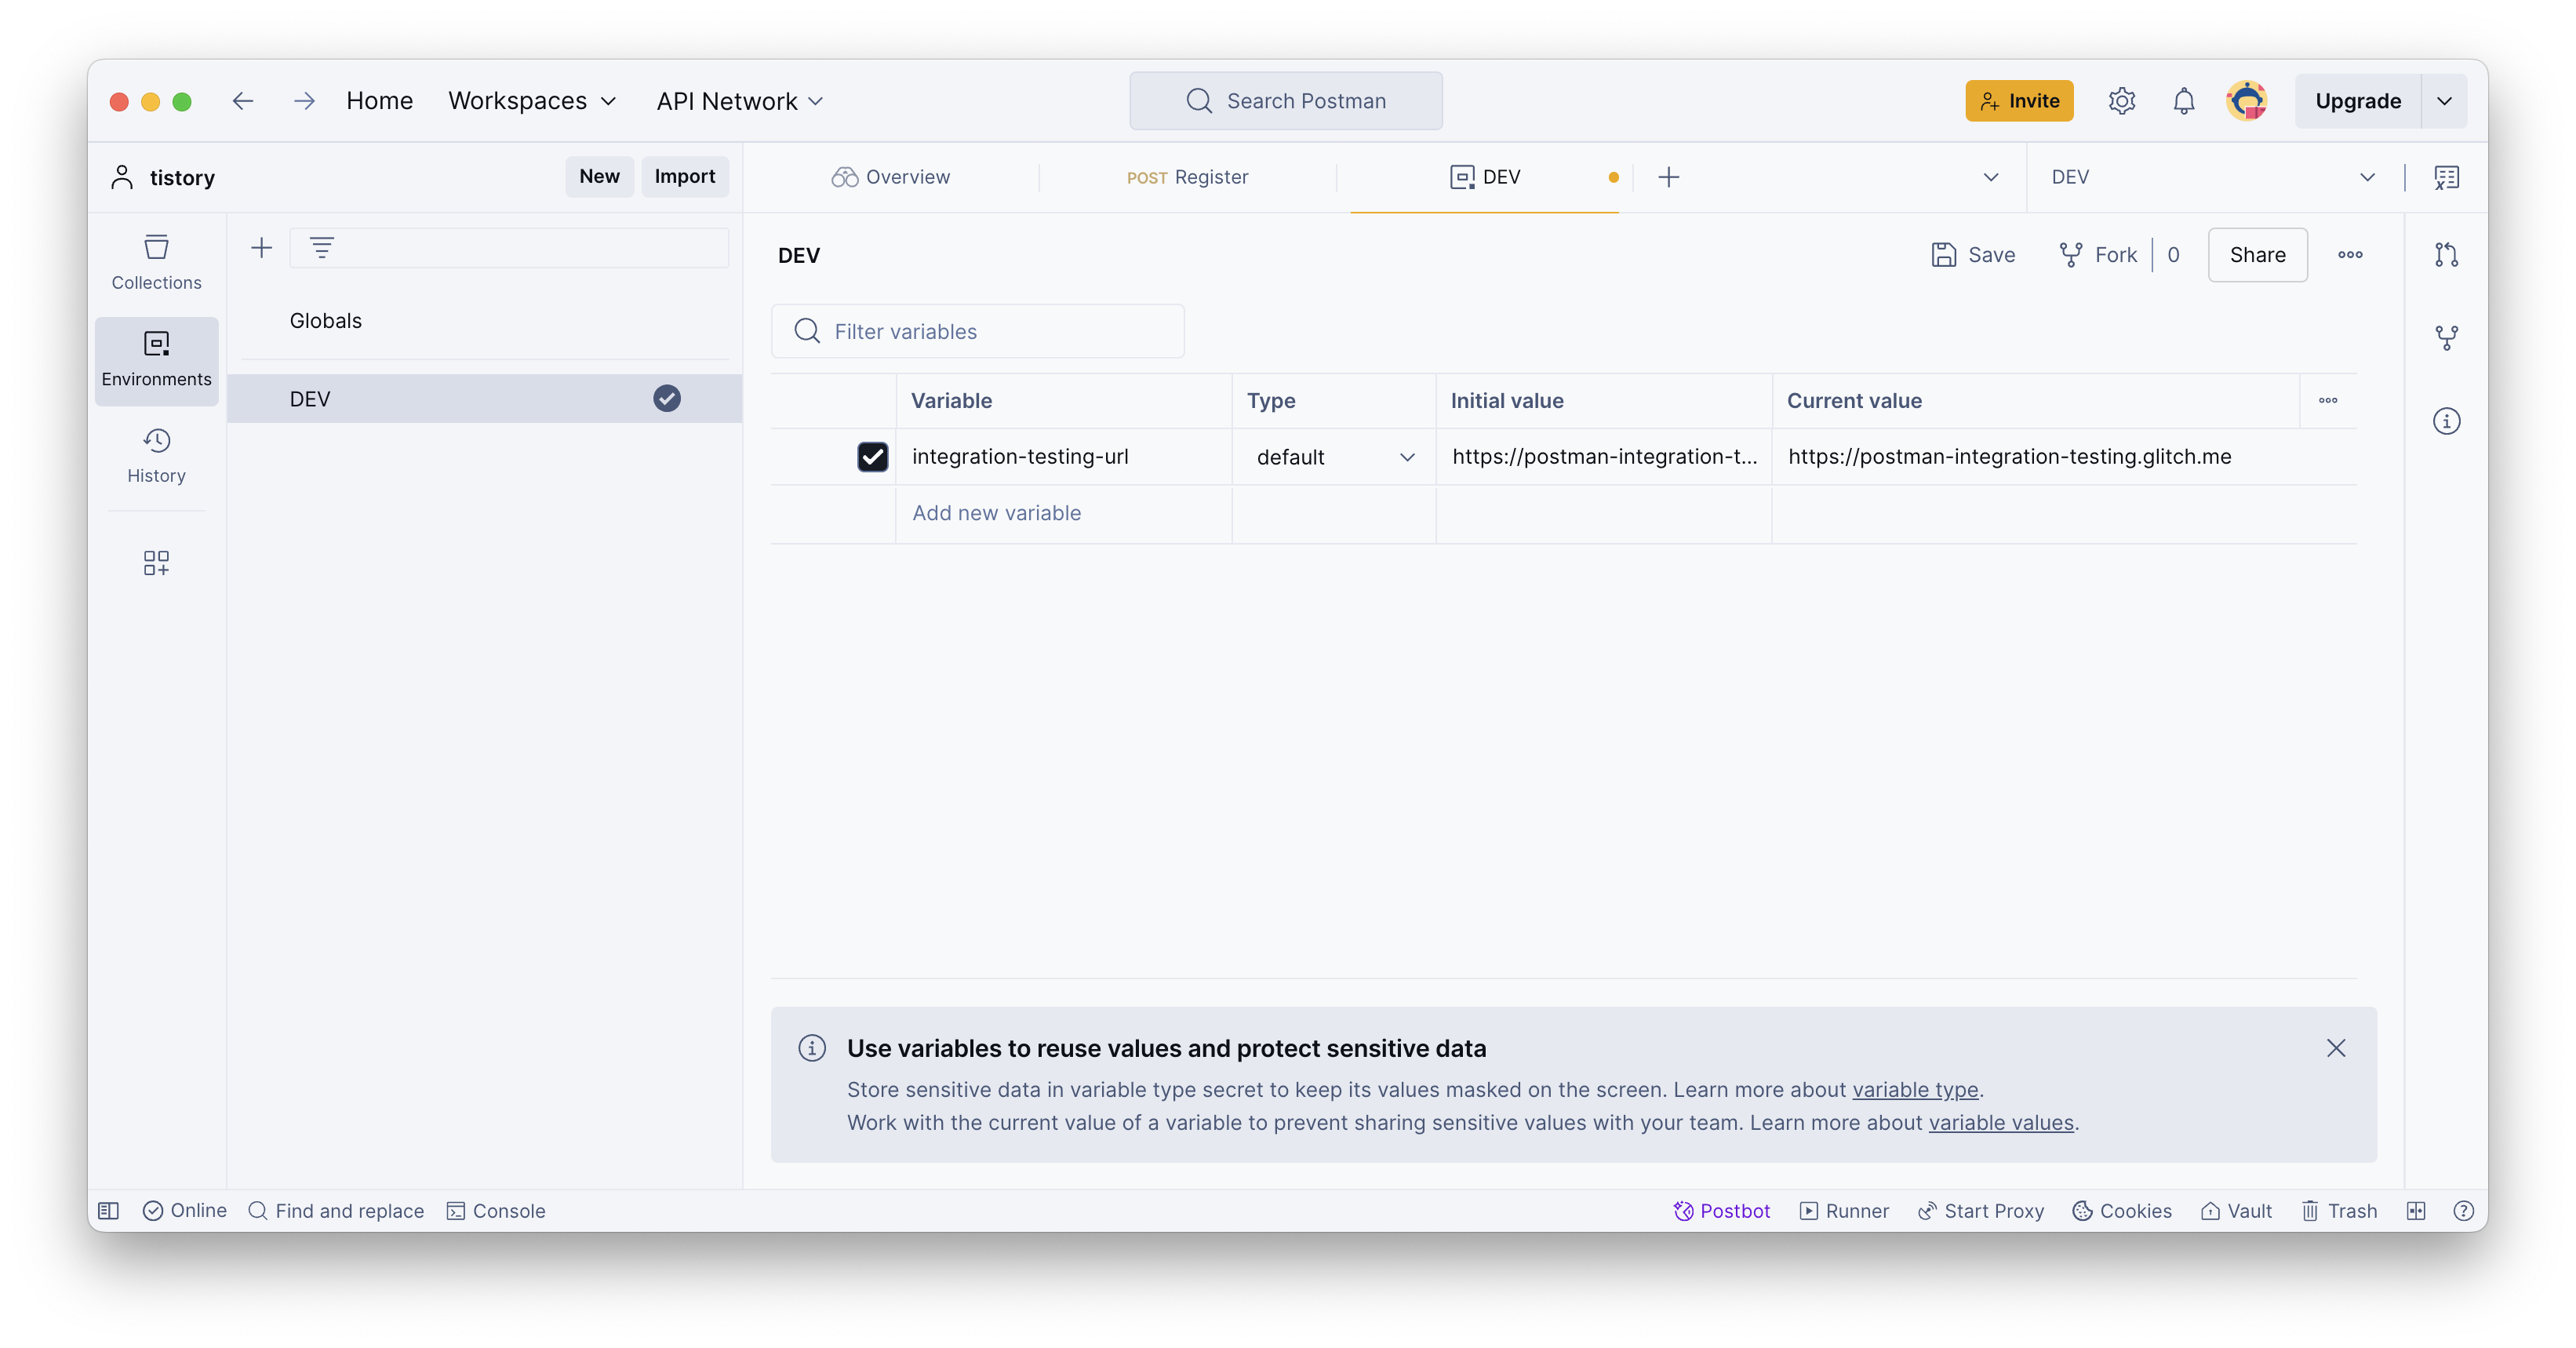This screenshot has width=2576, height=1348.
Task: Toggle the sidebar visibility icon in status bar
Action: (x=109, y=1211)
